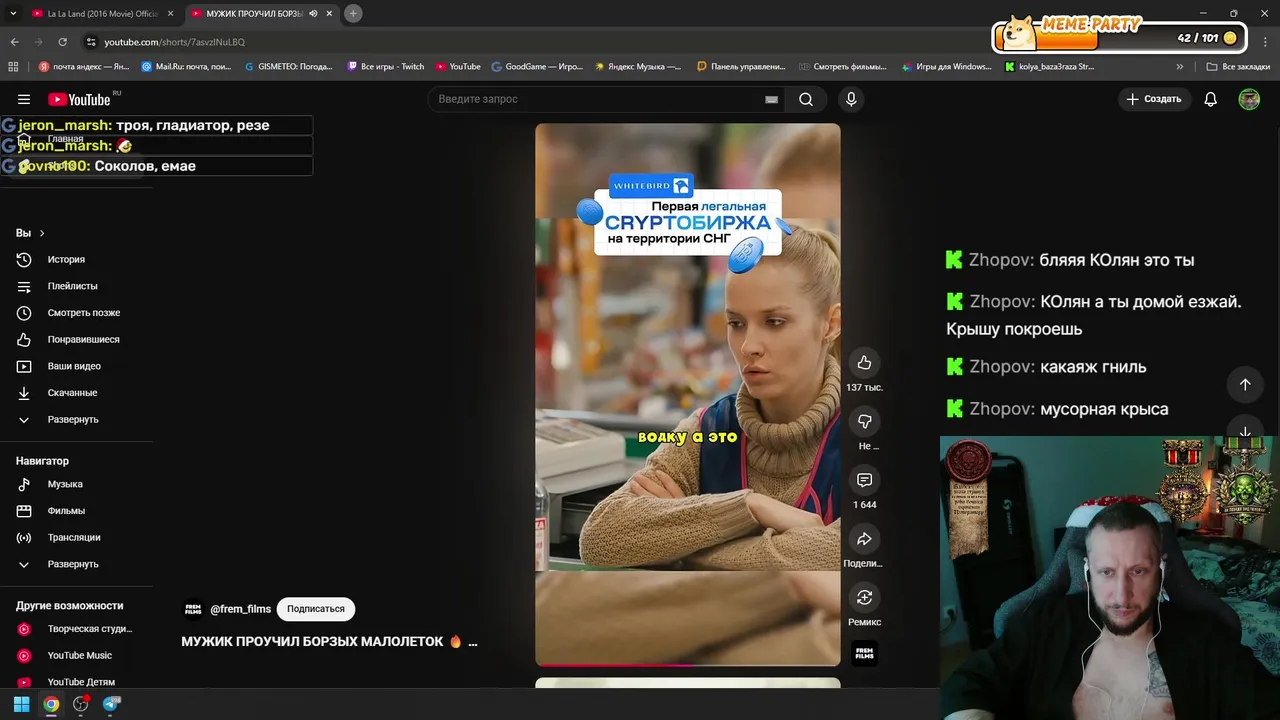Open the account avatar menu
The width and height of the screenshot is (1280, 720).
coord(1249,99)
